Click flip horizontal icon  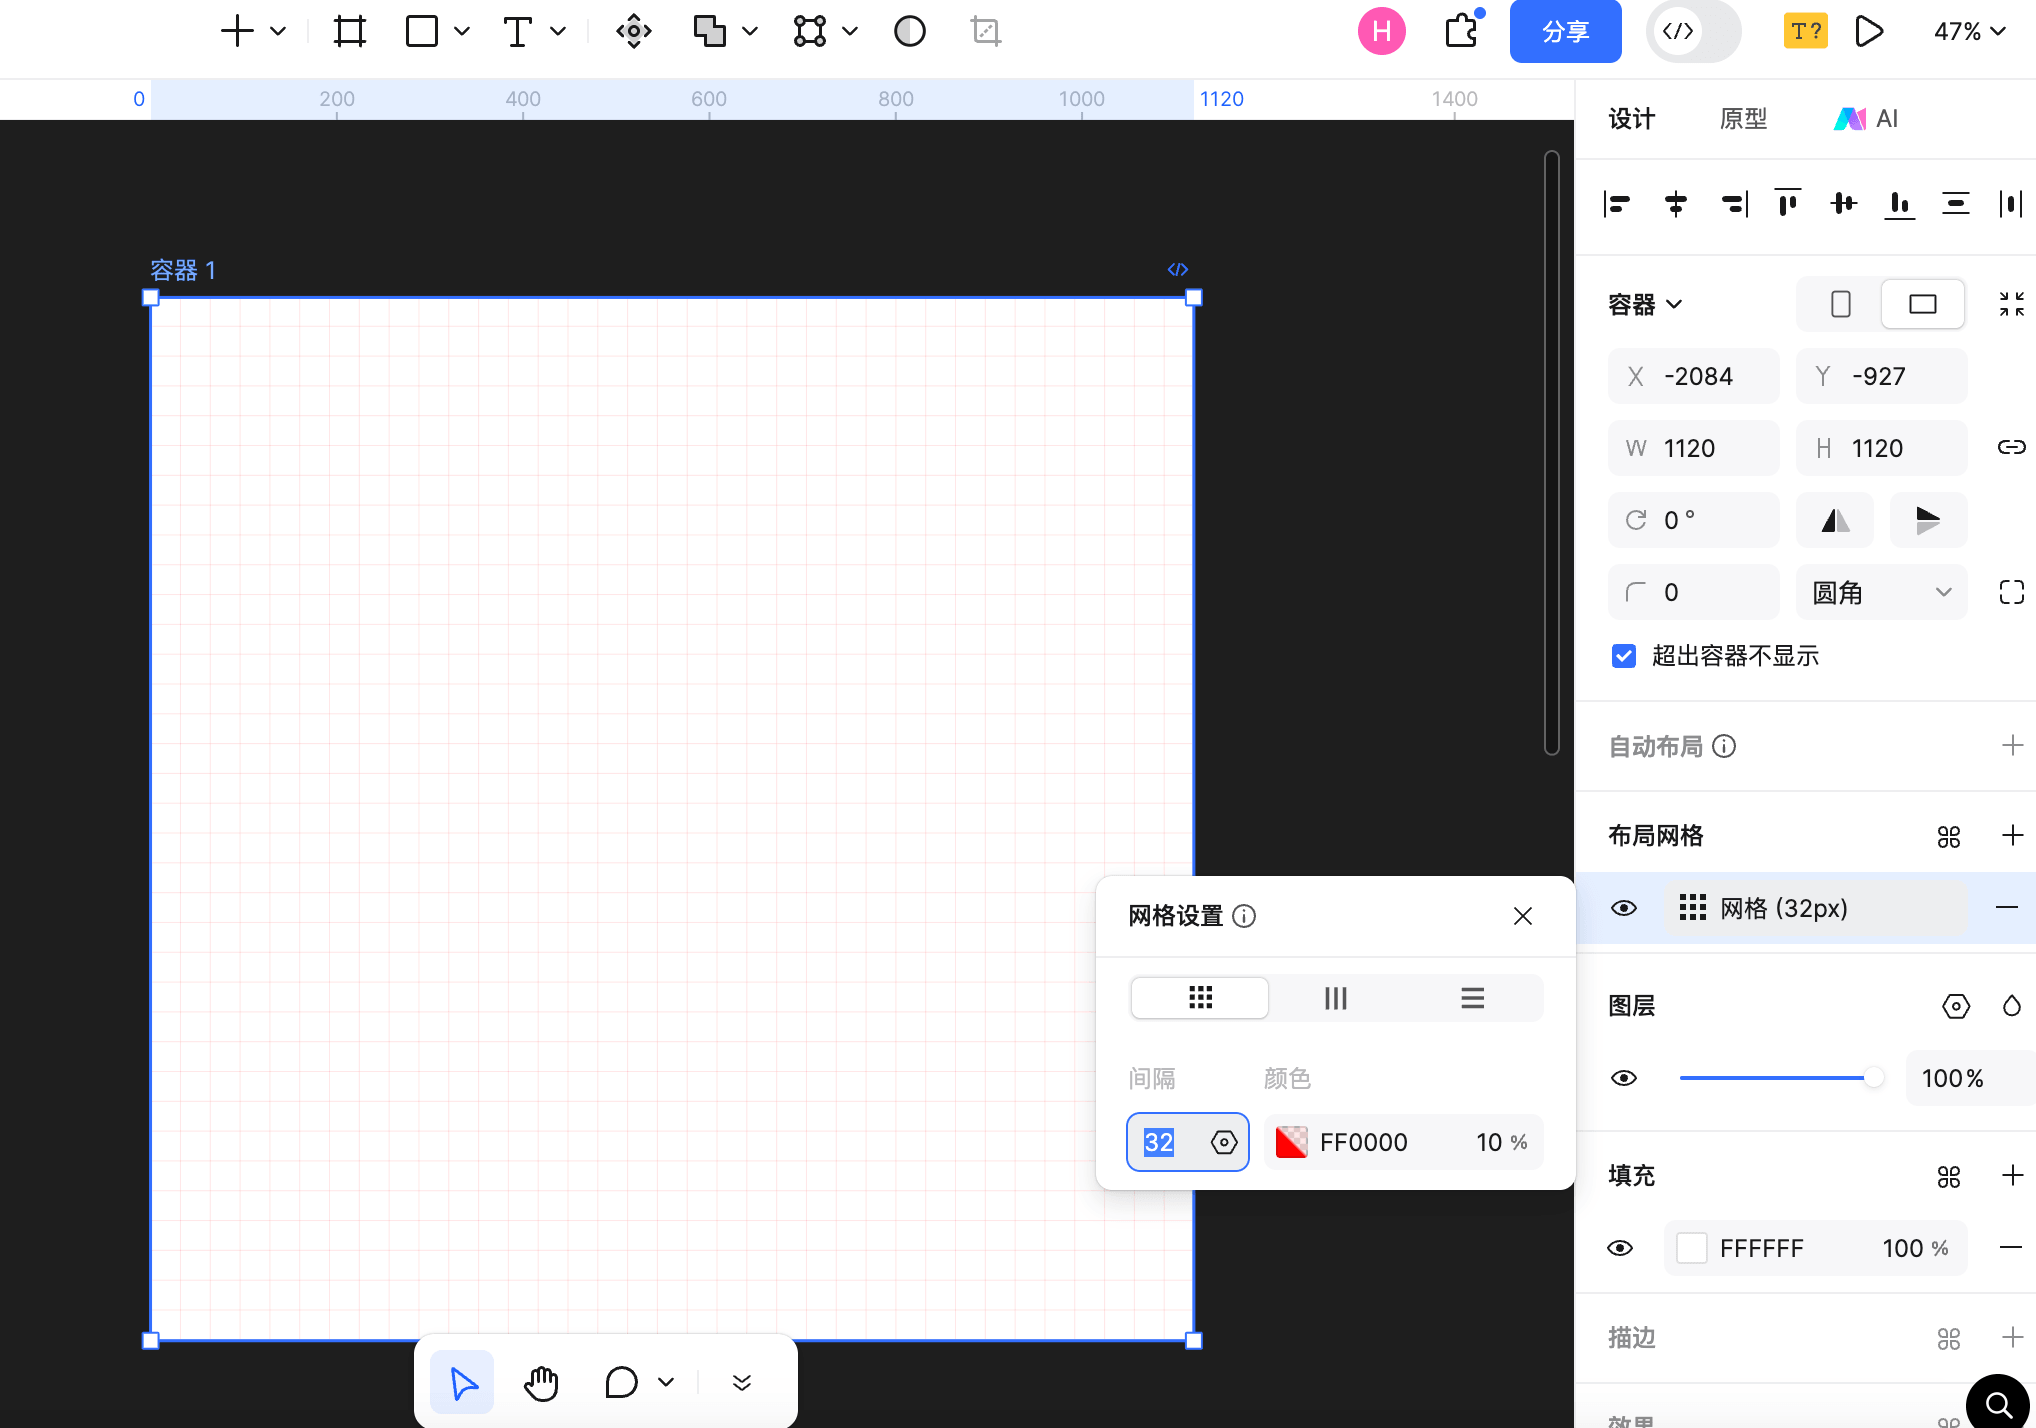1835,520
